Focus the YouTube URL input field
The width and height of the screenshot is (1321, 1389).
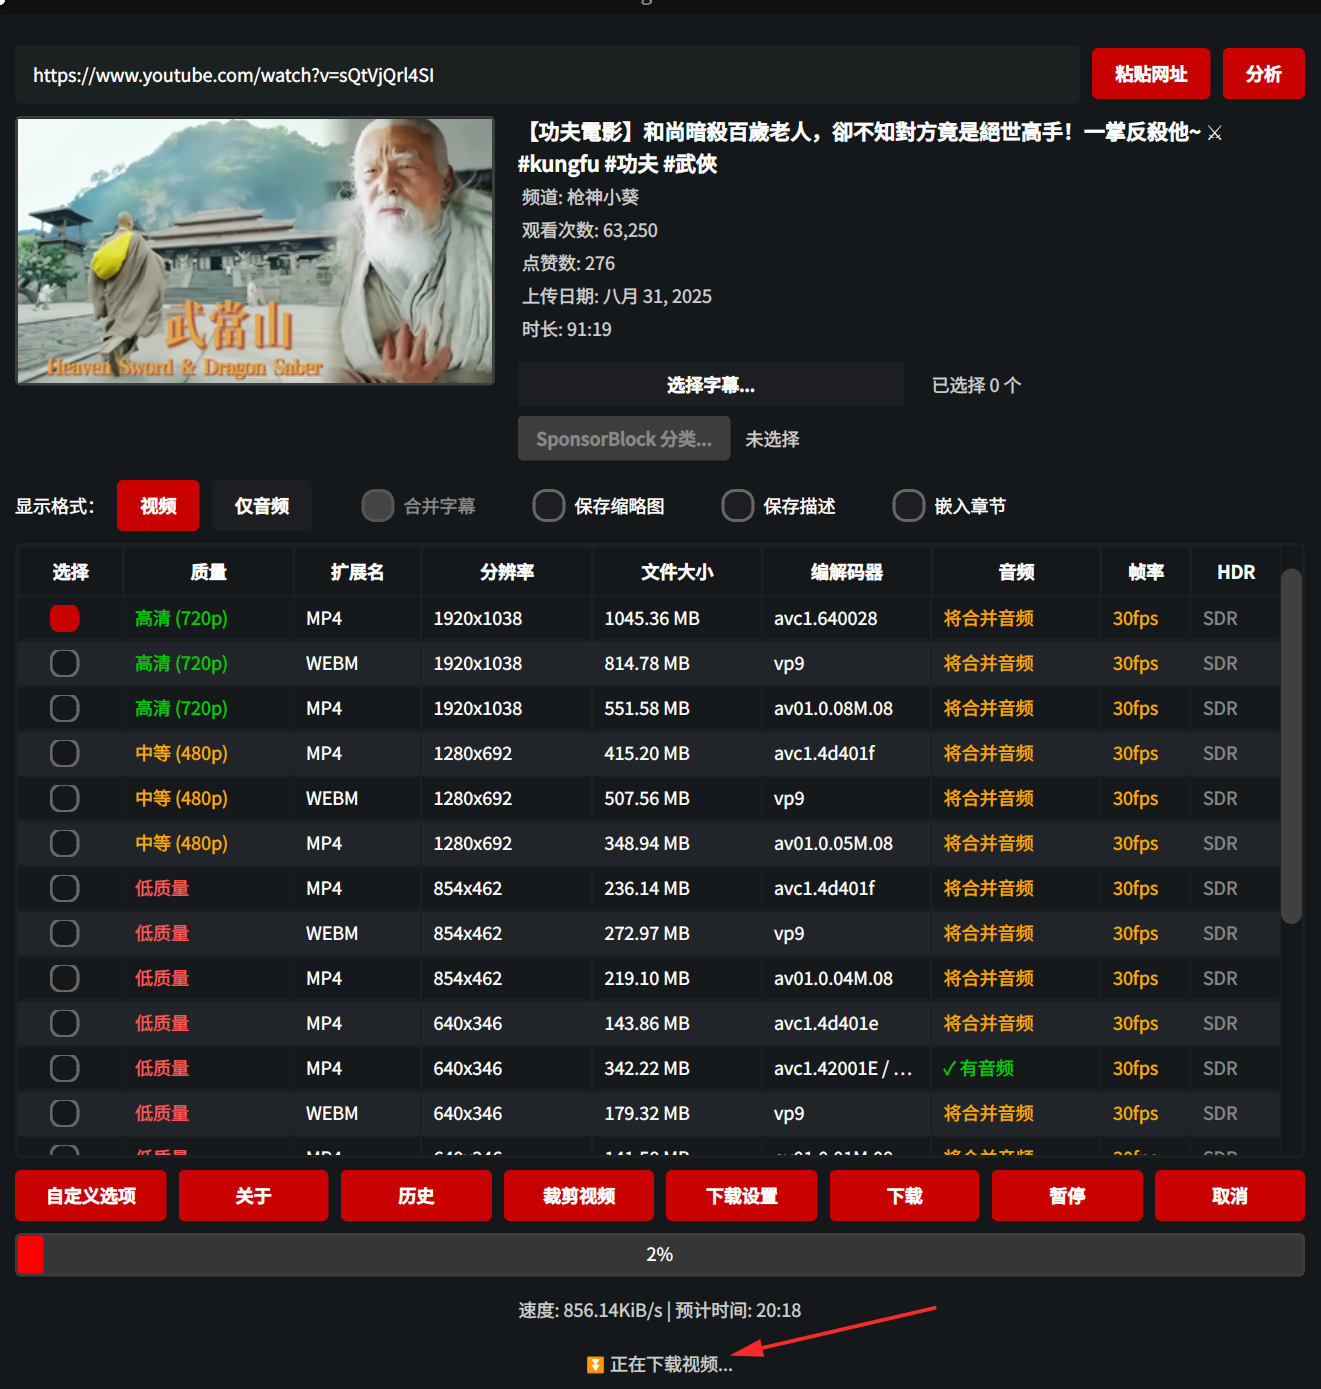pyautogui.click(x=547, y=74)
